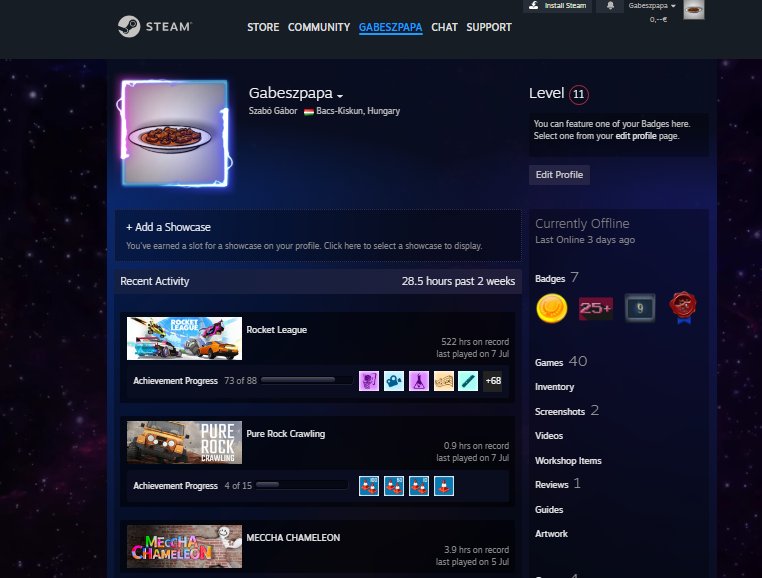This screenshot has width=762, height=578.
Task: Open the gold coin badge
Action: [552, 308]
